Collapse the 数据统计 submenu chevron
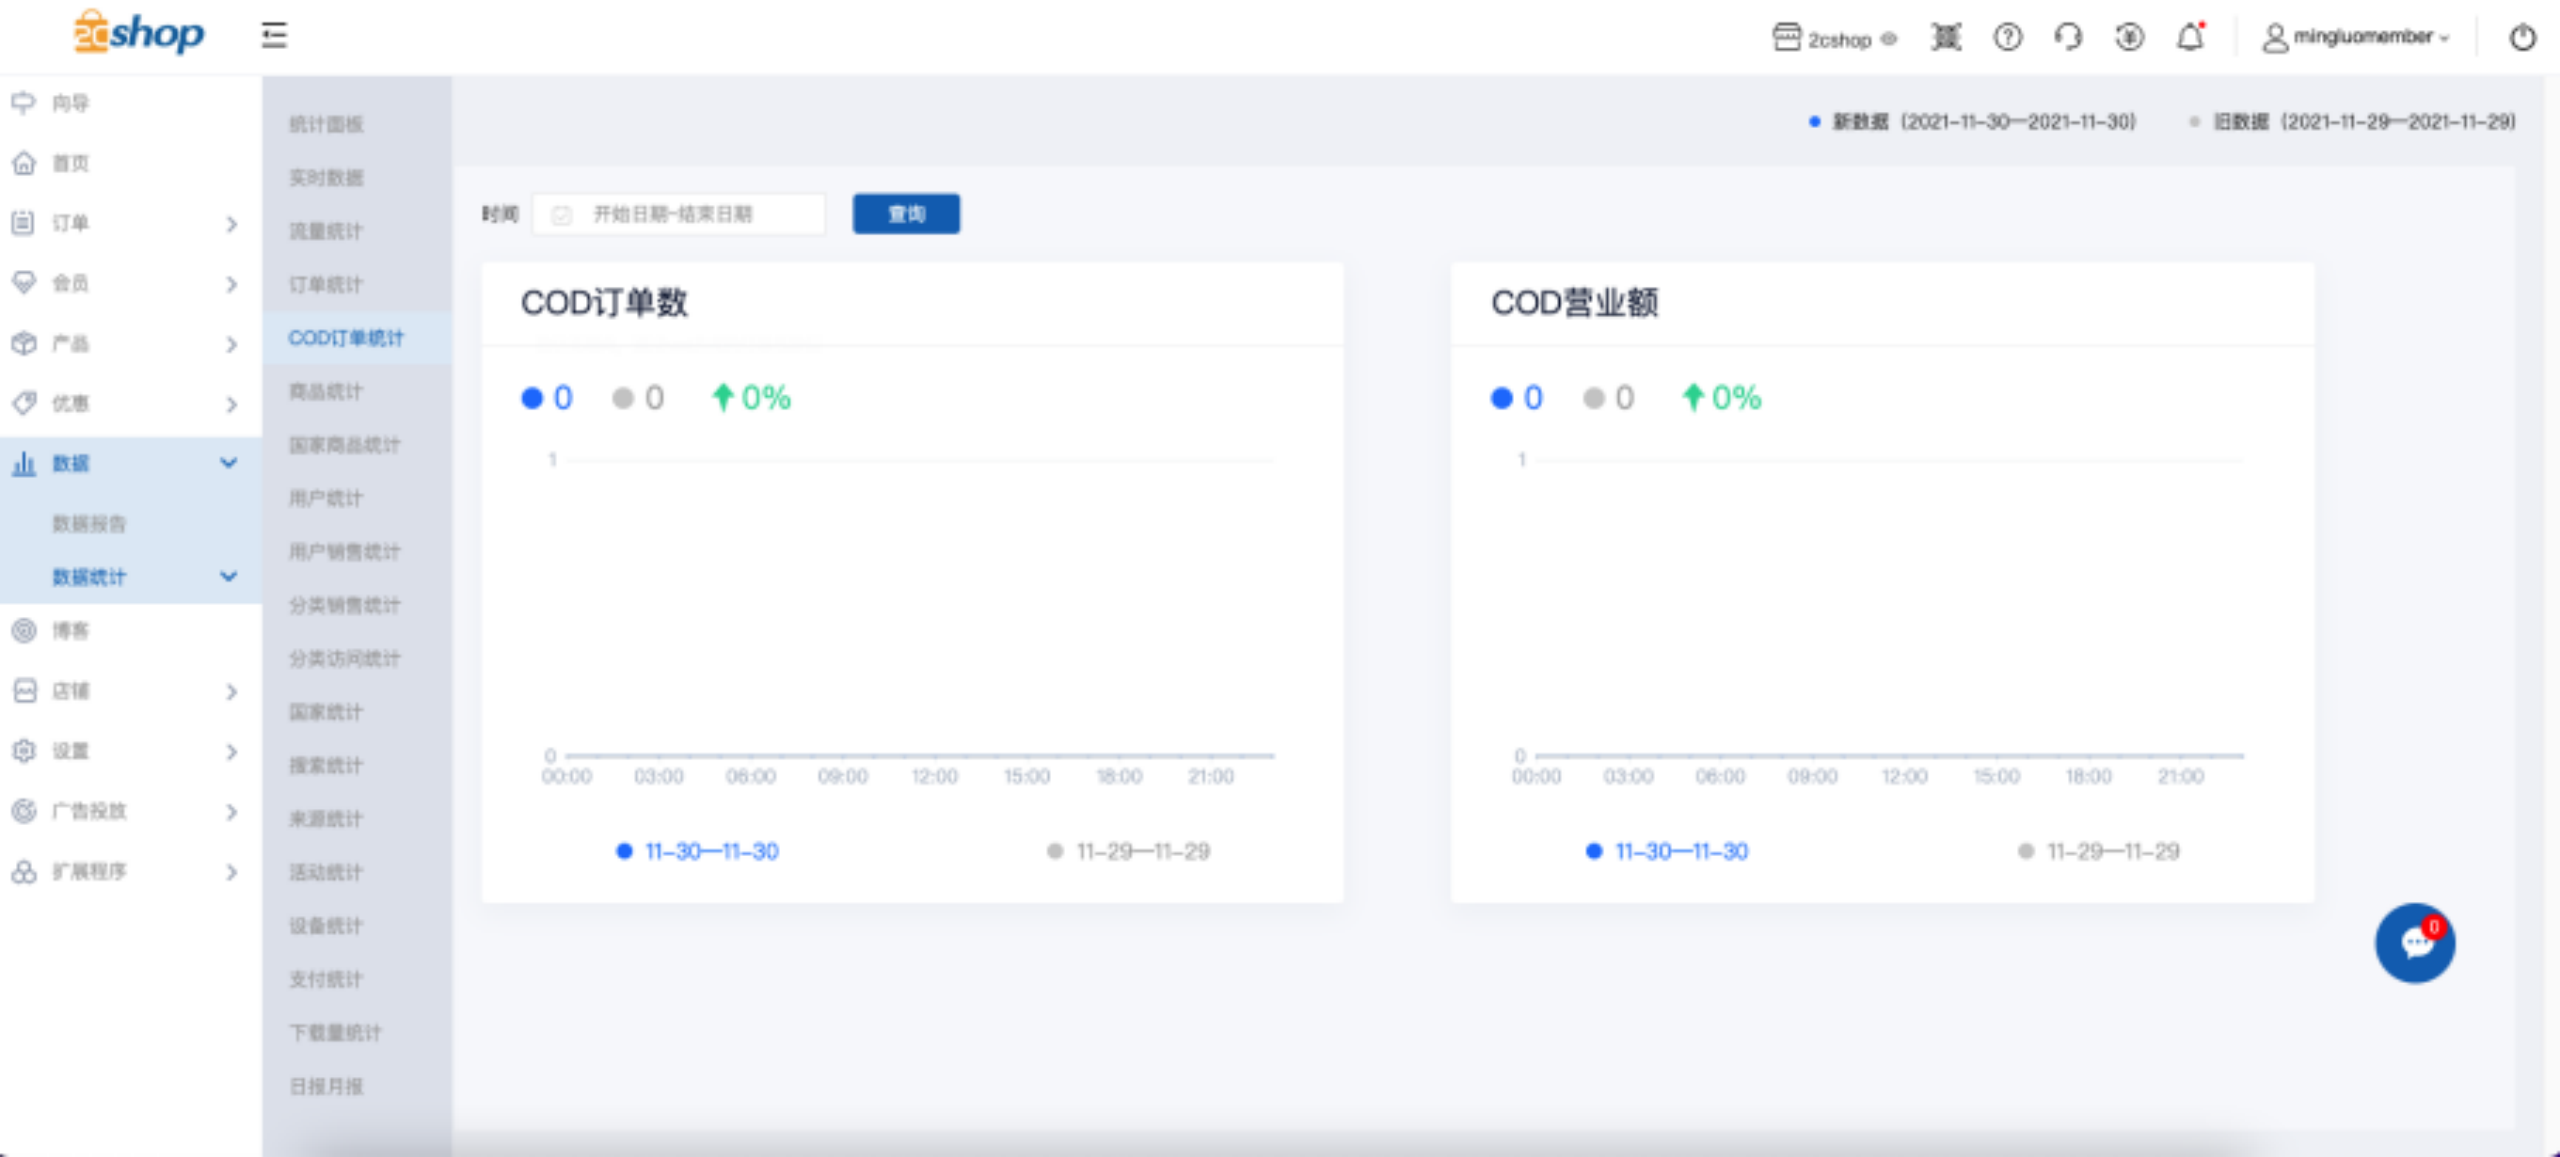Screen dimensions: 2560x1157 tap(229, 576)
